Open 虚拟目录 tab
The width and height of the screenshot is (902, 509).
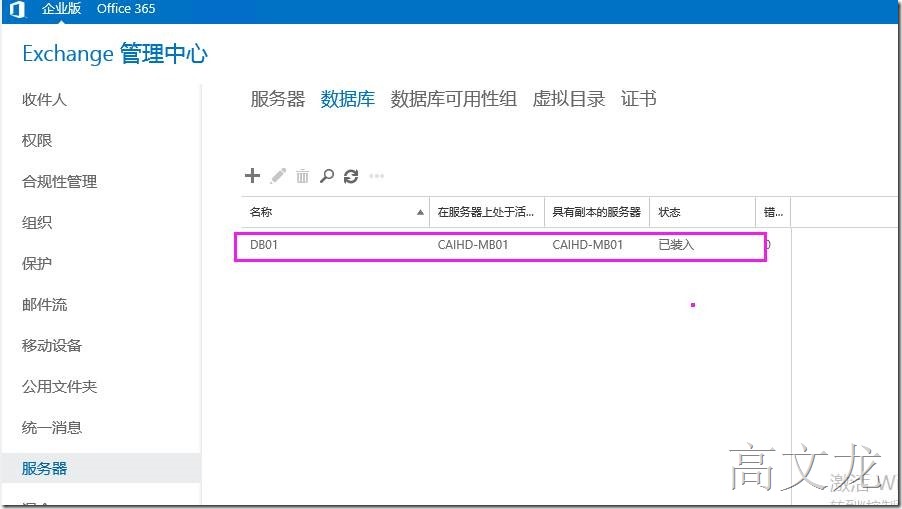568,99
